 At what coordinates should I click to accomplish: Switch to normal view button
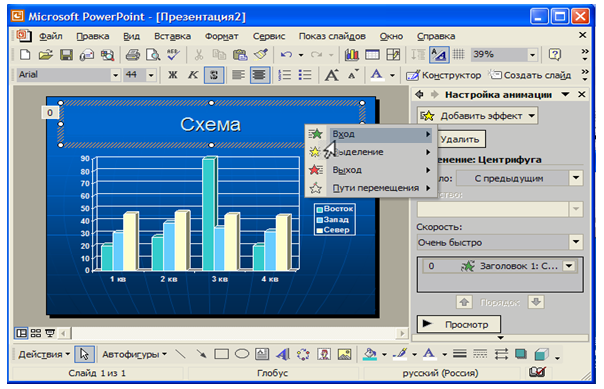click(21, 333)
